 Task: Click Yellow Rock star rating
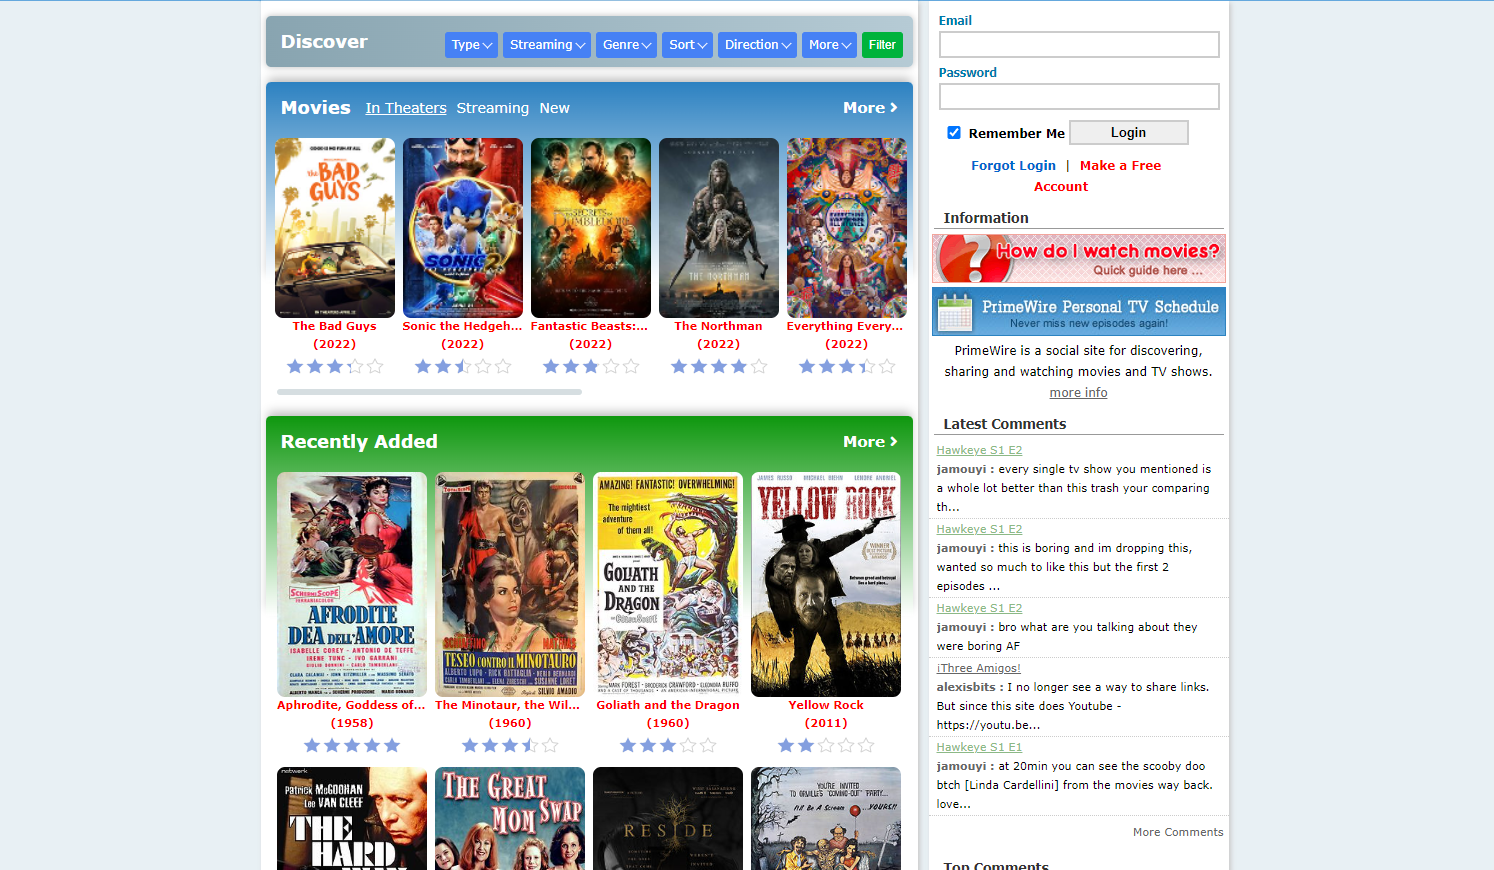(826, 746)
